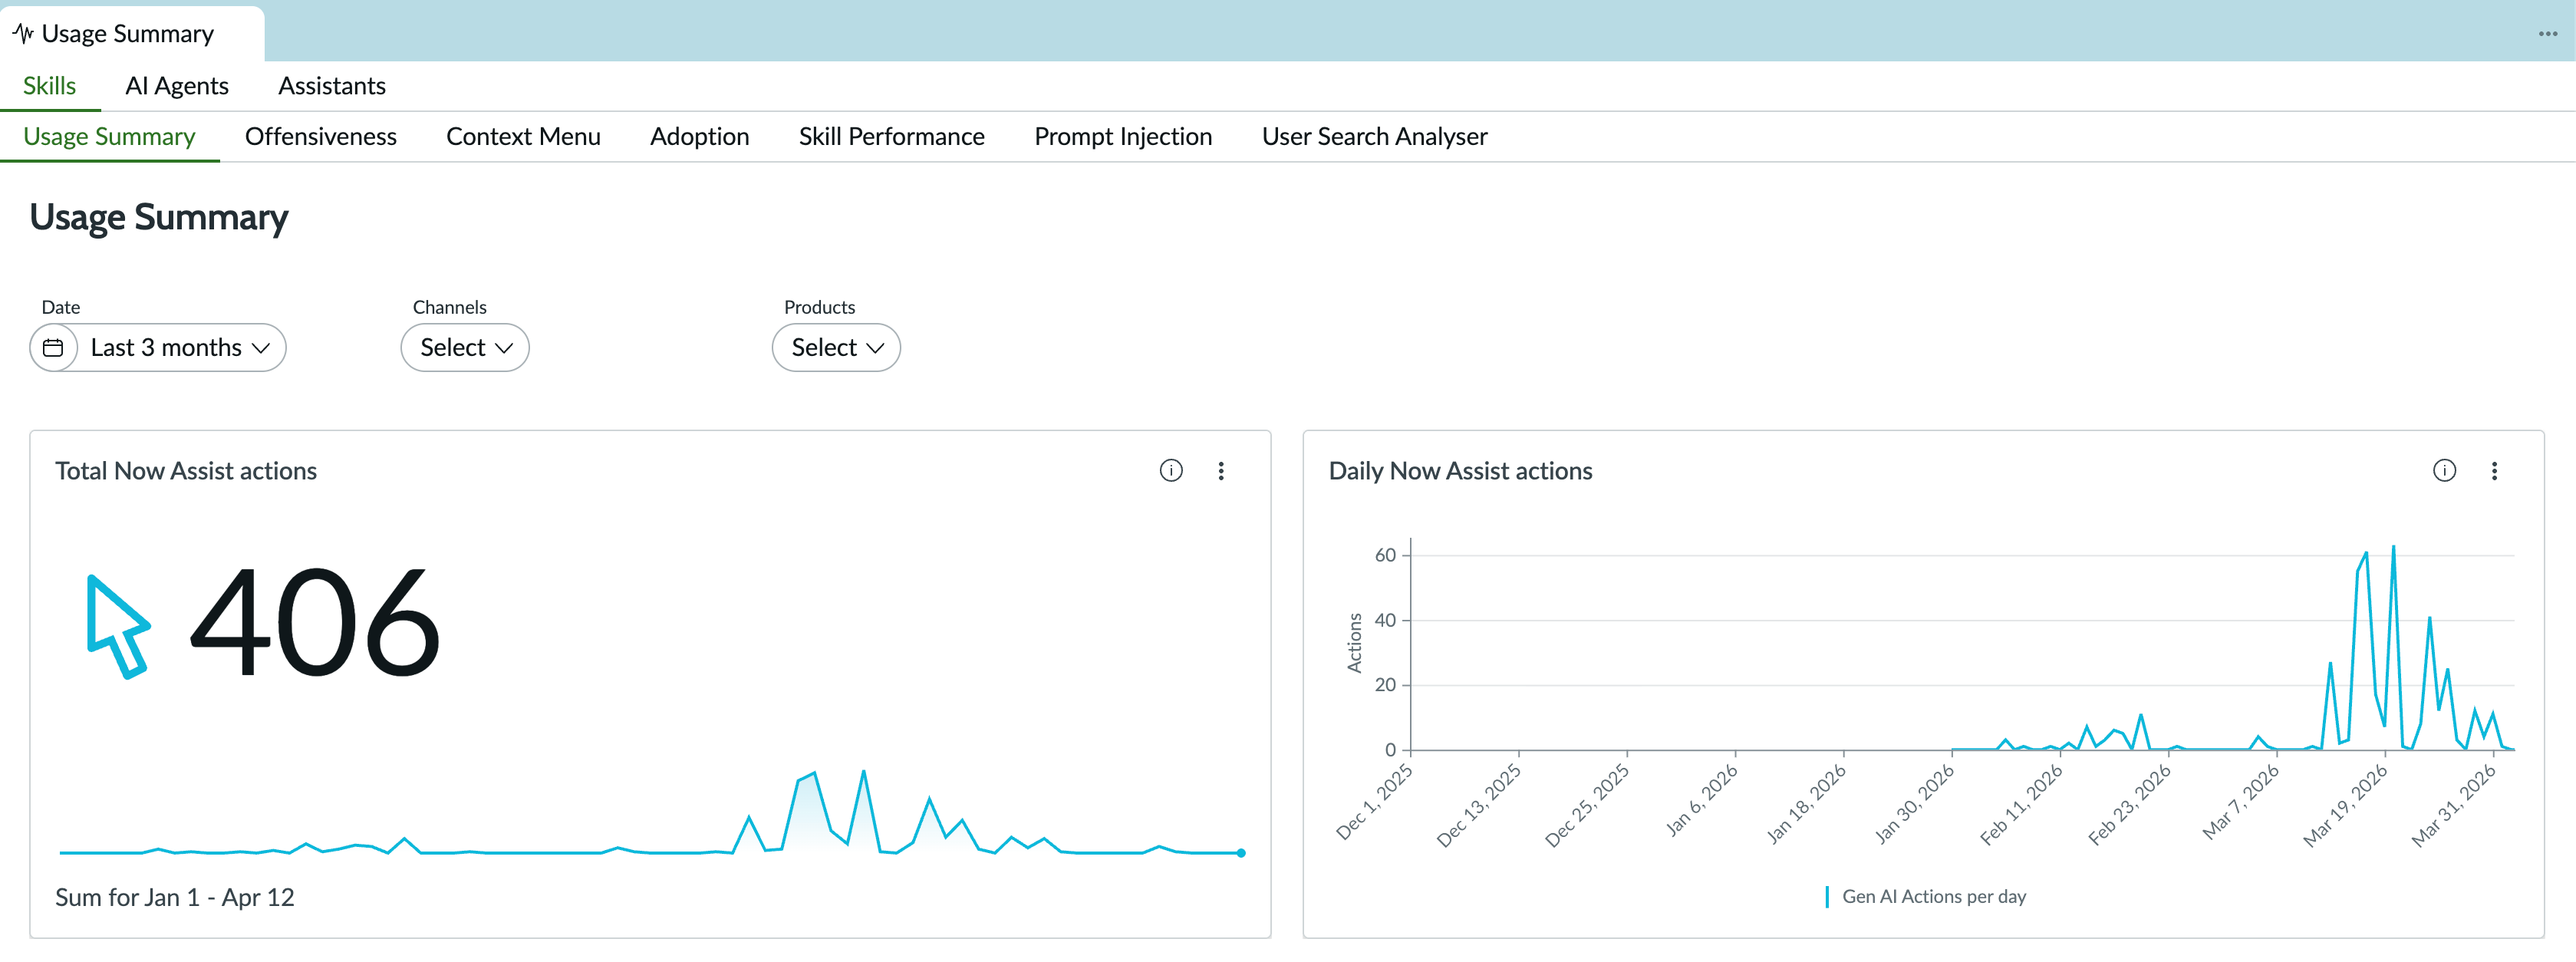Switch to the AI Agents tab
This screenshot has height=962, width=2576.
[177, 86]
